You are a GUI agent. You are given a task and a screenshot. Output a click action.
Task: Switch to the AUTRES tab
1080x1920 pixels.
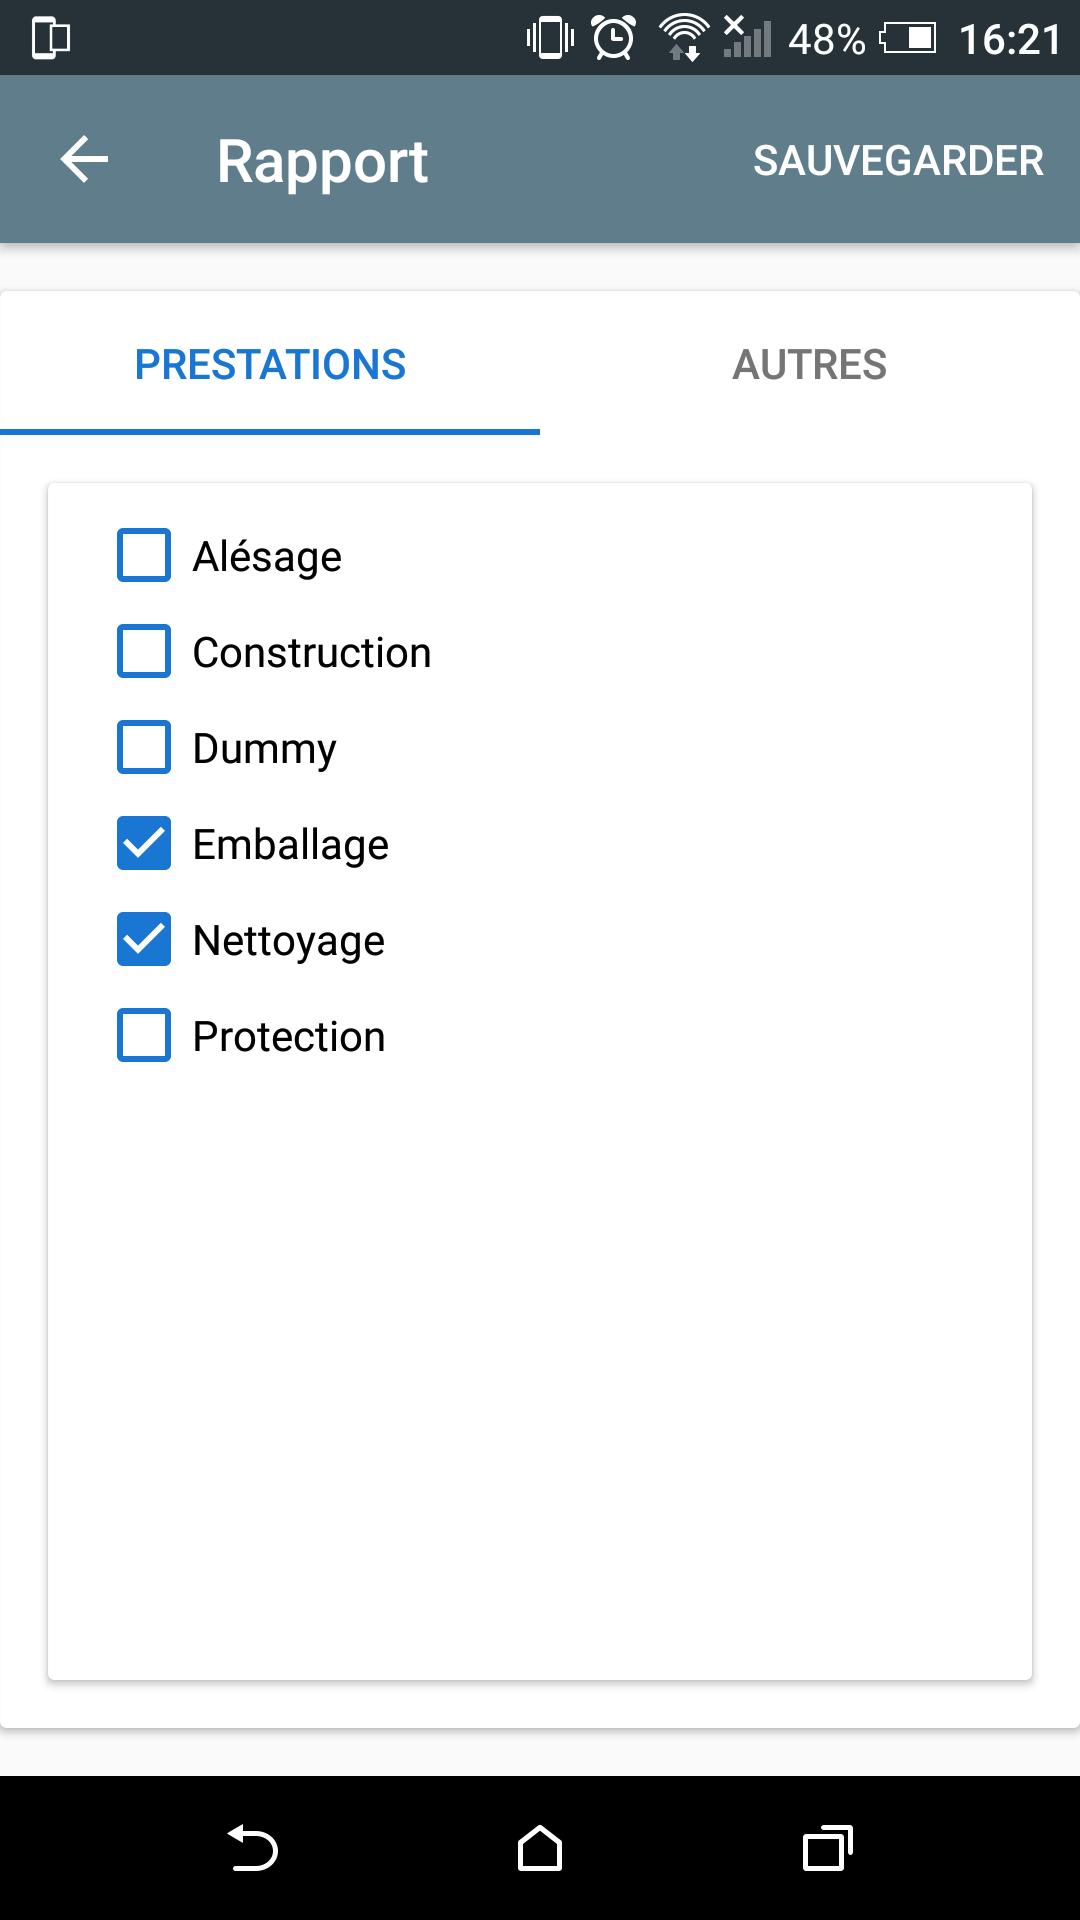[x=810, y=364]
